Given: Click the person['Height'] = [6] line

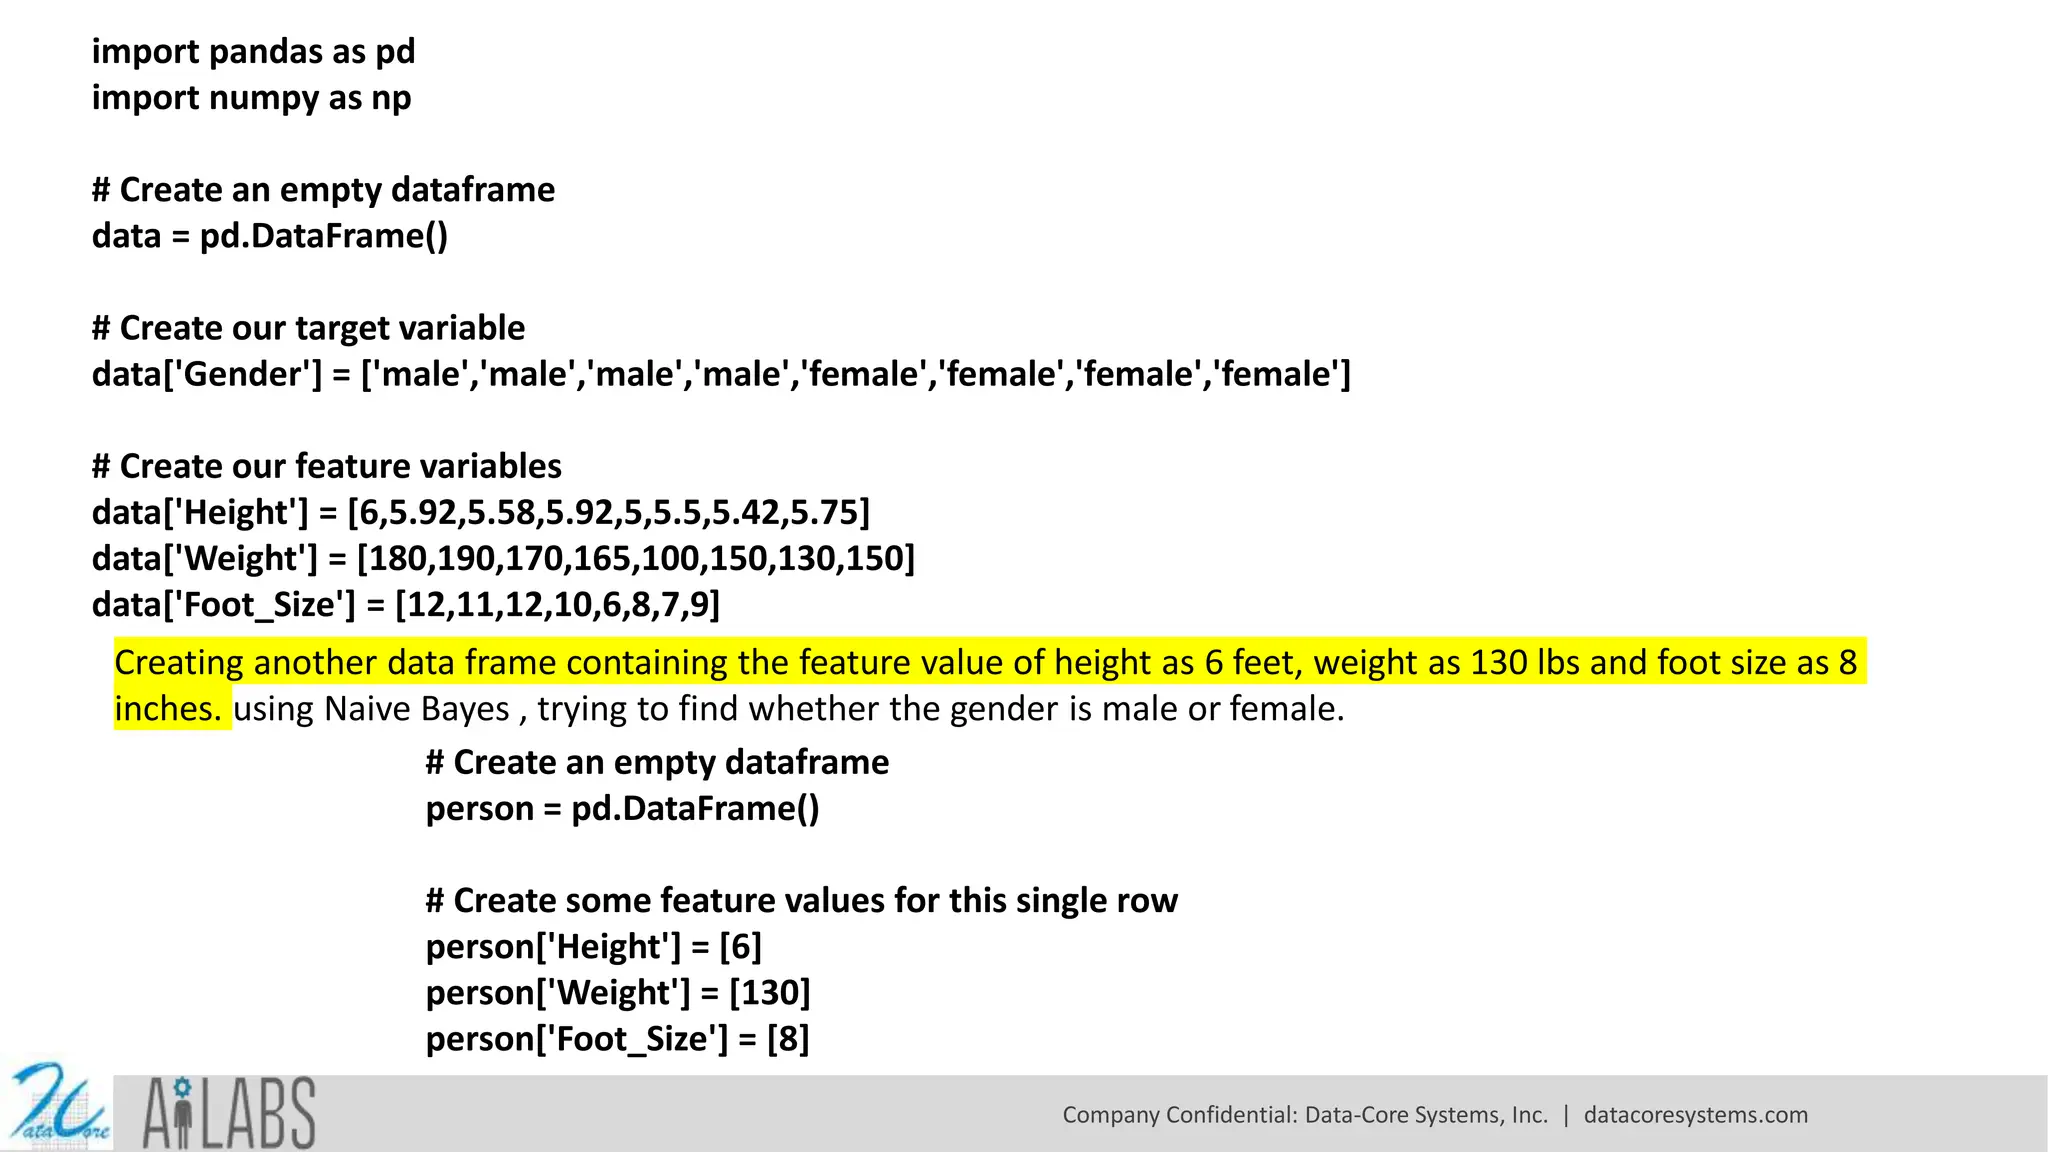Looking at the screenshot, I should click(x=593, y=946).
